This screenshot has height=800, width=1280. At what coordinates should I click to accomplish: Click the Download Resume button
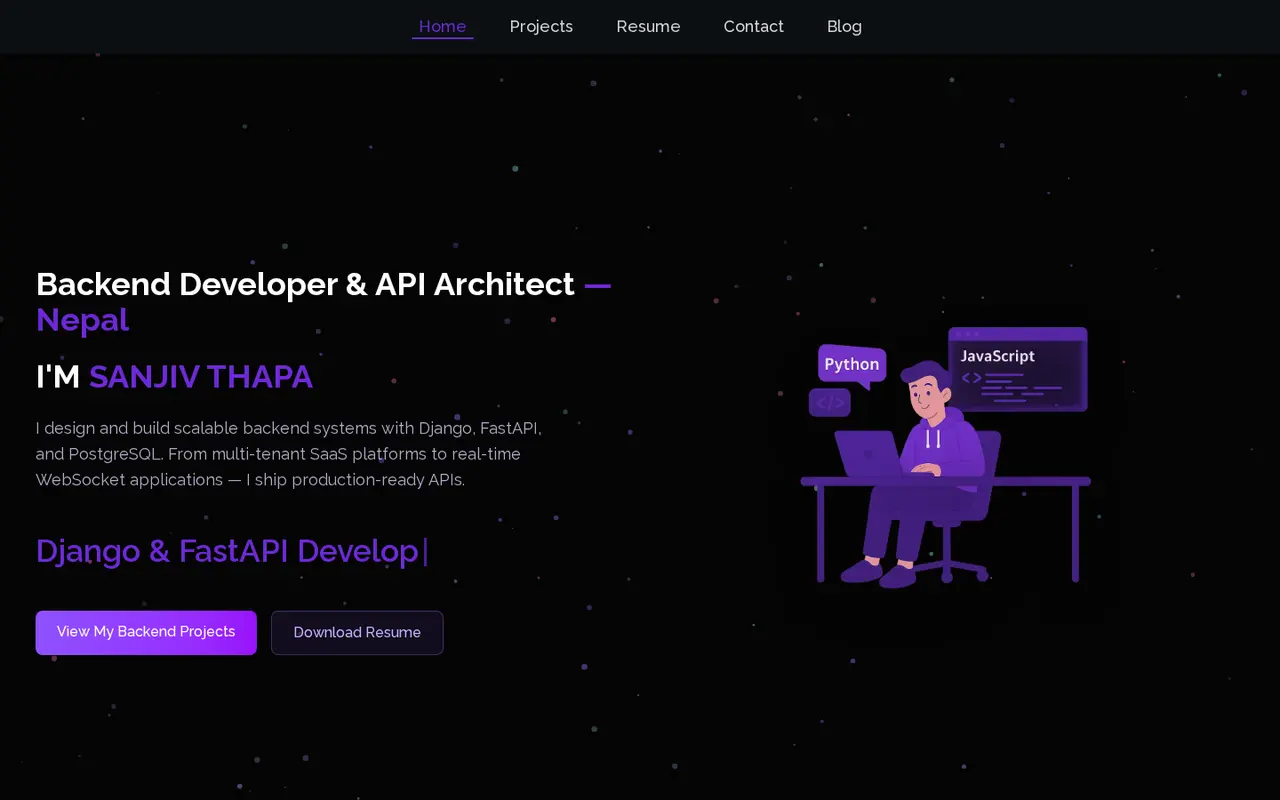357,632
